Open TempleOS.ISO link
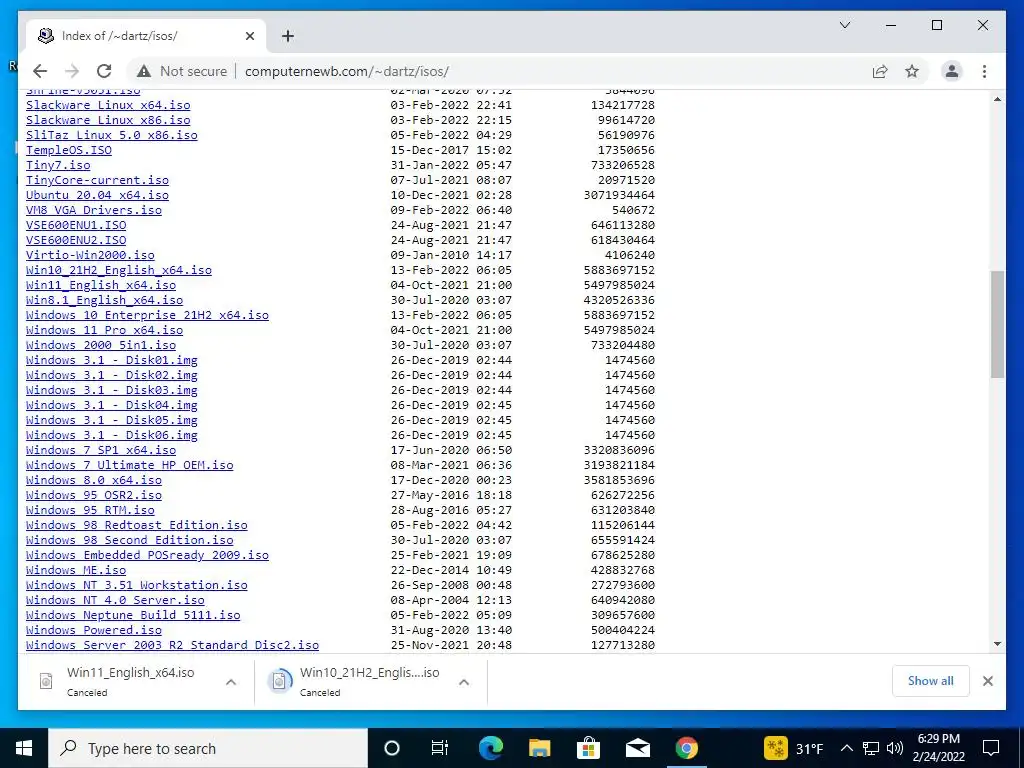This screenshot has width=1024, height=768. pyautogui.click(x=69, y=150)
